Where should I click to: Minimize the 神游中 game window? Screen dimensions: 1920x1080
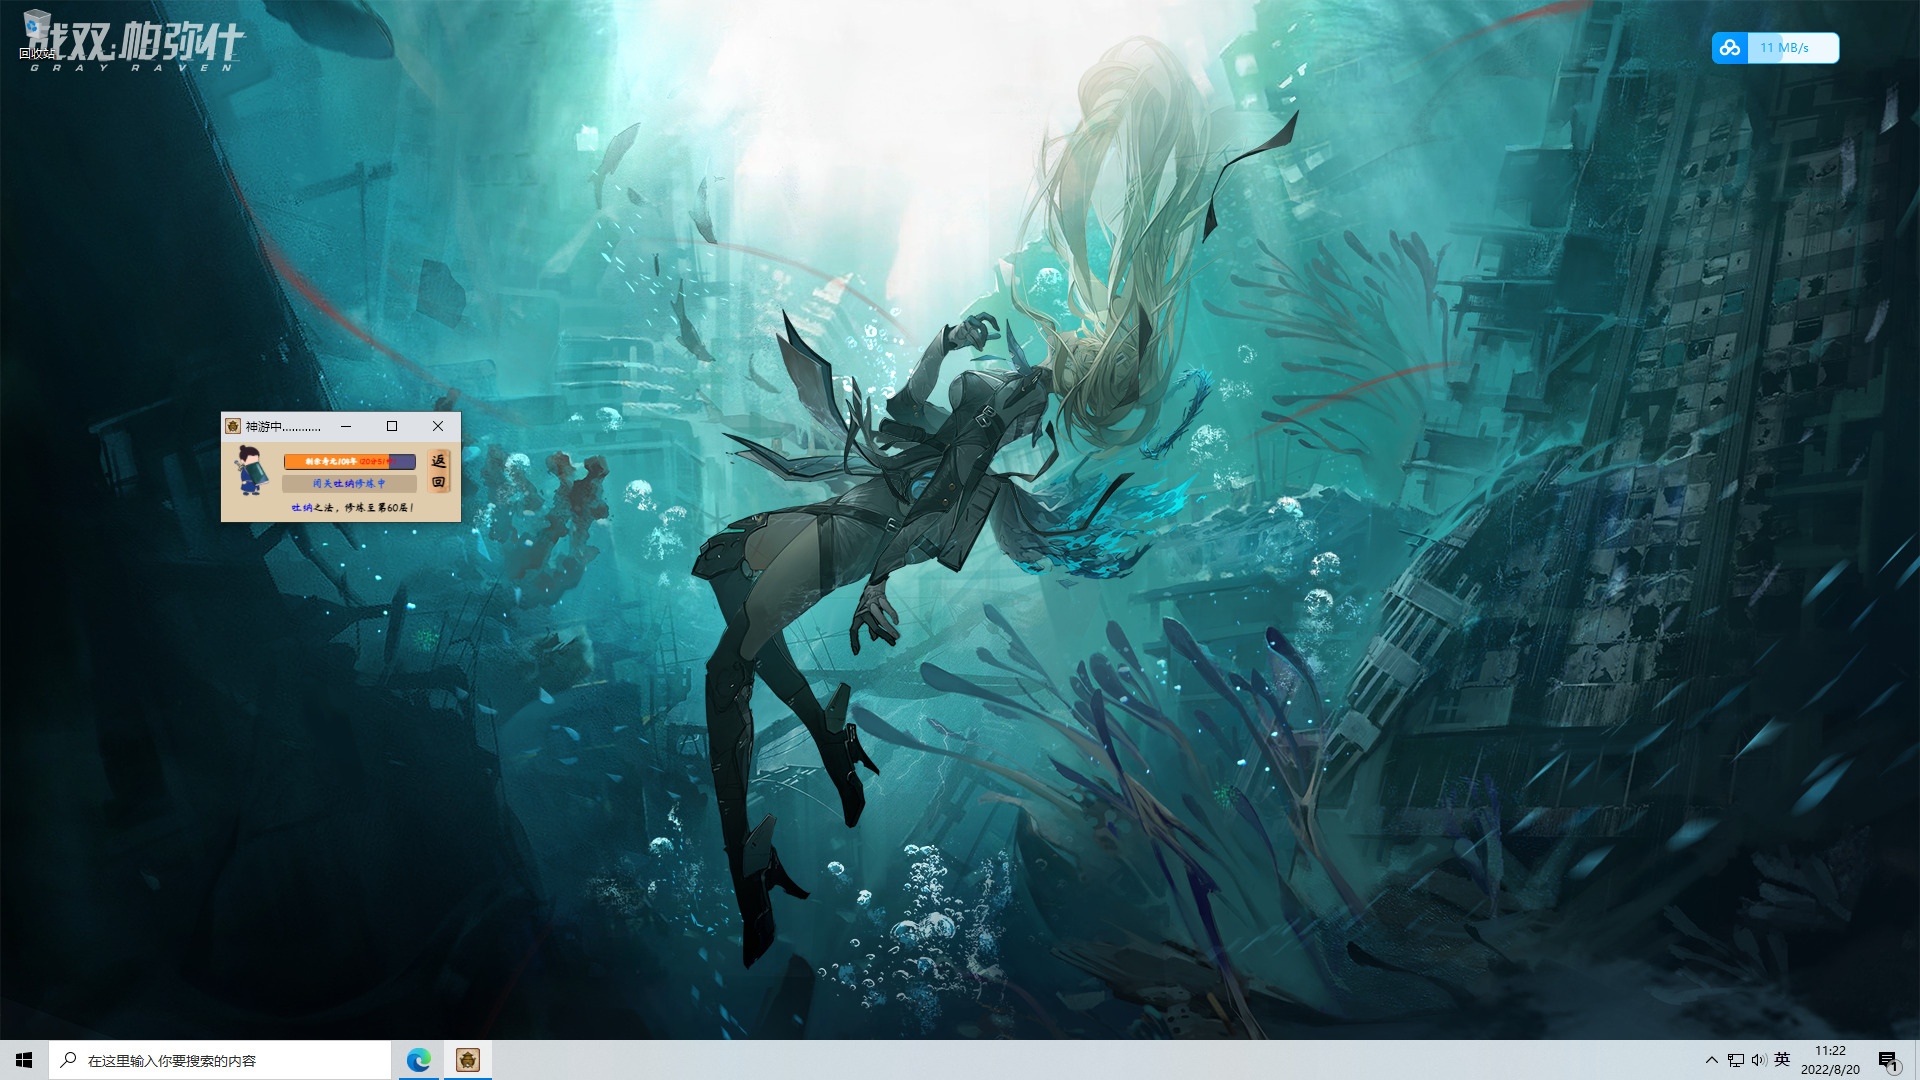[x=346, y=426]
